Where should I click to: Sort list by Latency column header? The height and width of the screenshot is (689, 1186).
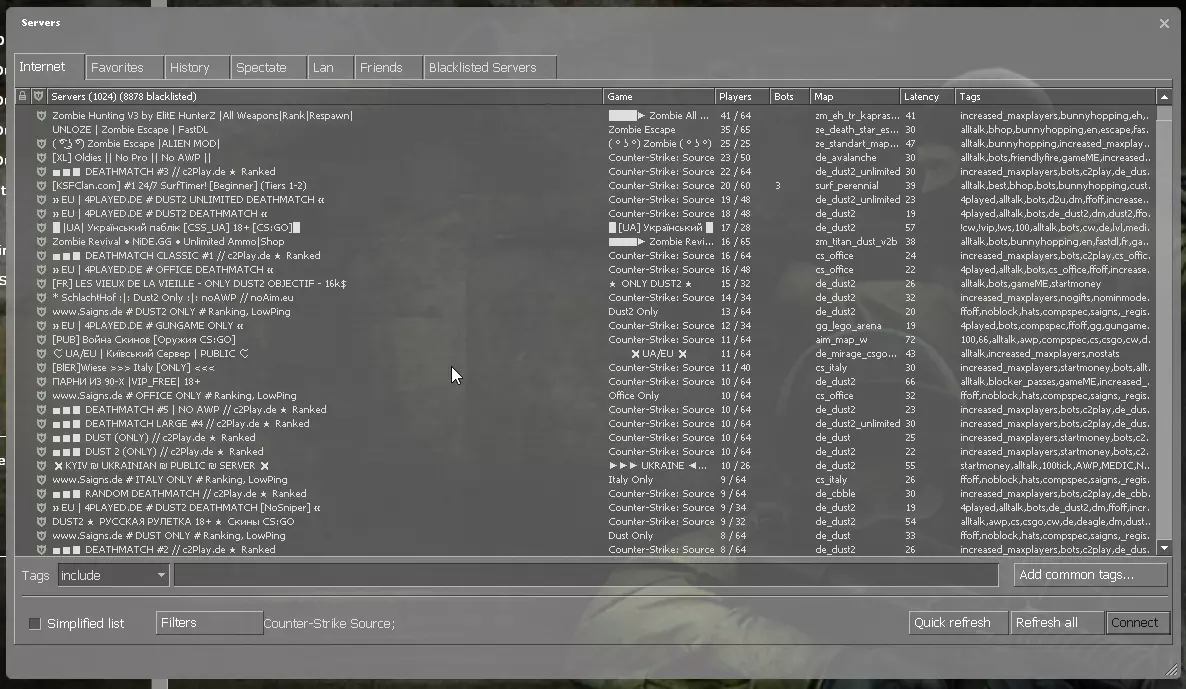[x=927, y=96]
